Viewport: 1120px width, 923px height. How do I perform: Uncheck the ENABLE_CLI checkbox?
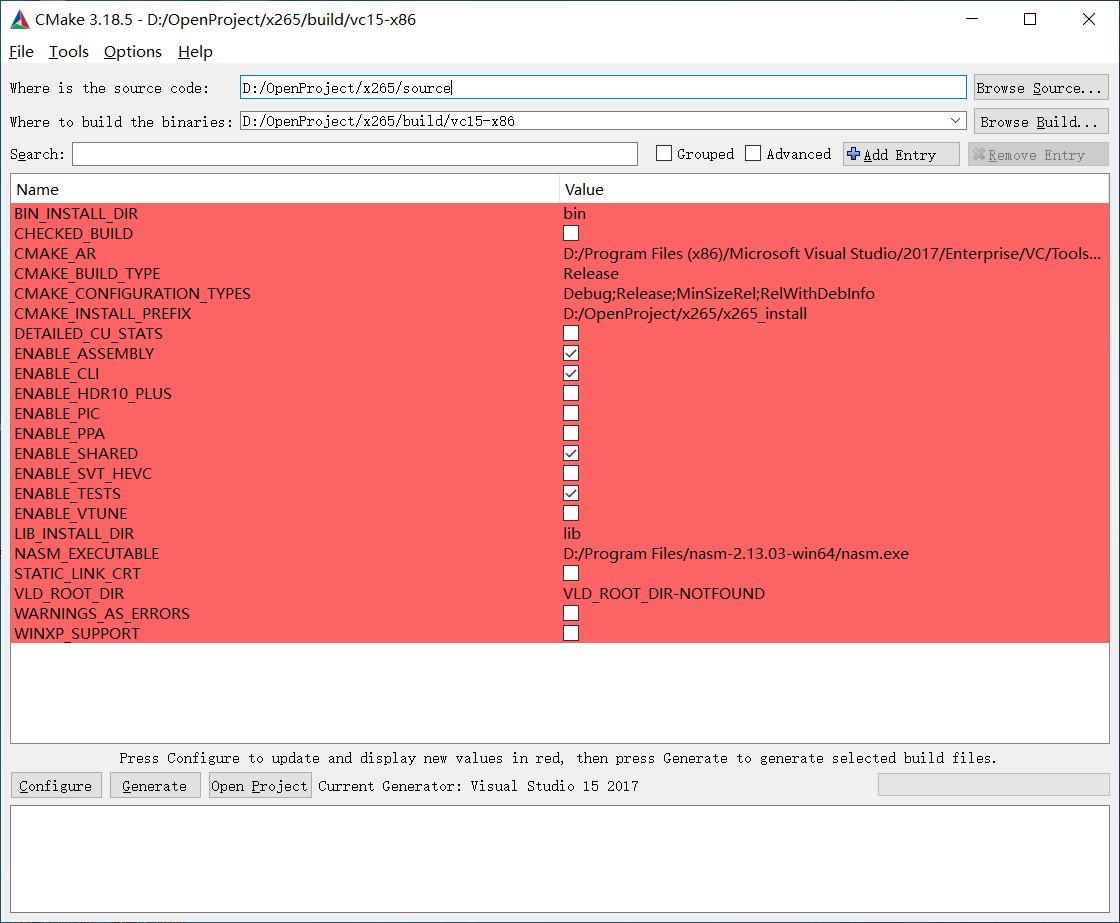pyautogui.click(x=571, y=374)
